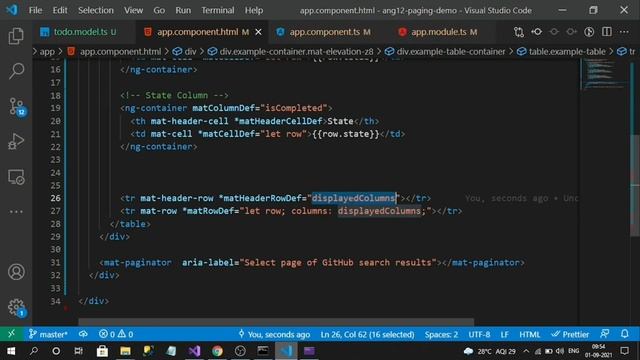Open notifications bell in status bar

coord(624,334)
